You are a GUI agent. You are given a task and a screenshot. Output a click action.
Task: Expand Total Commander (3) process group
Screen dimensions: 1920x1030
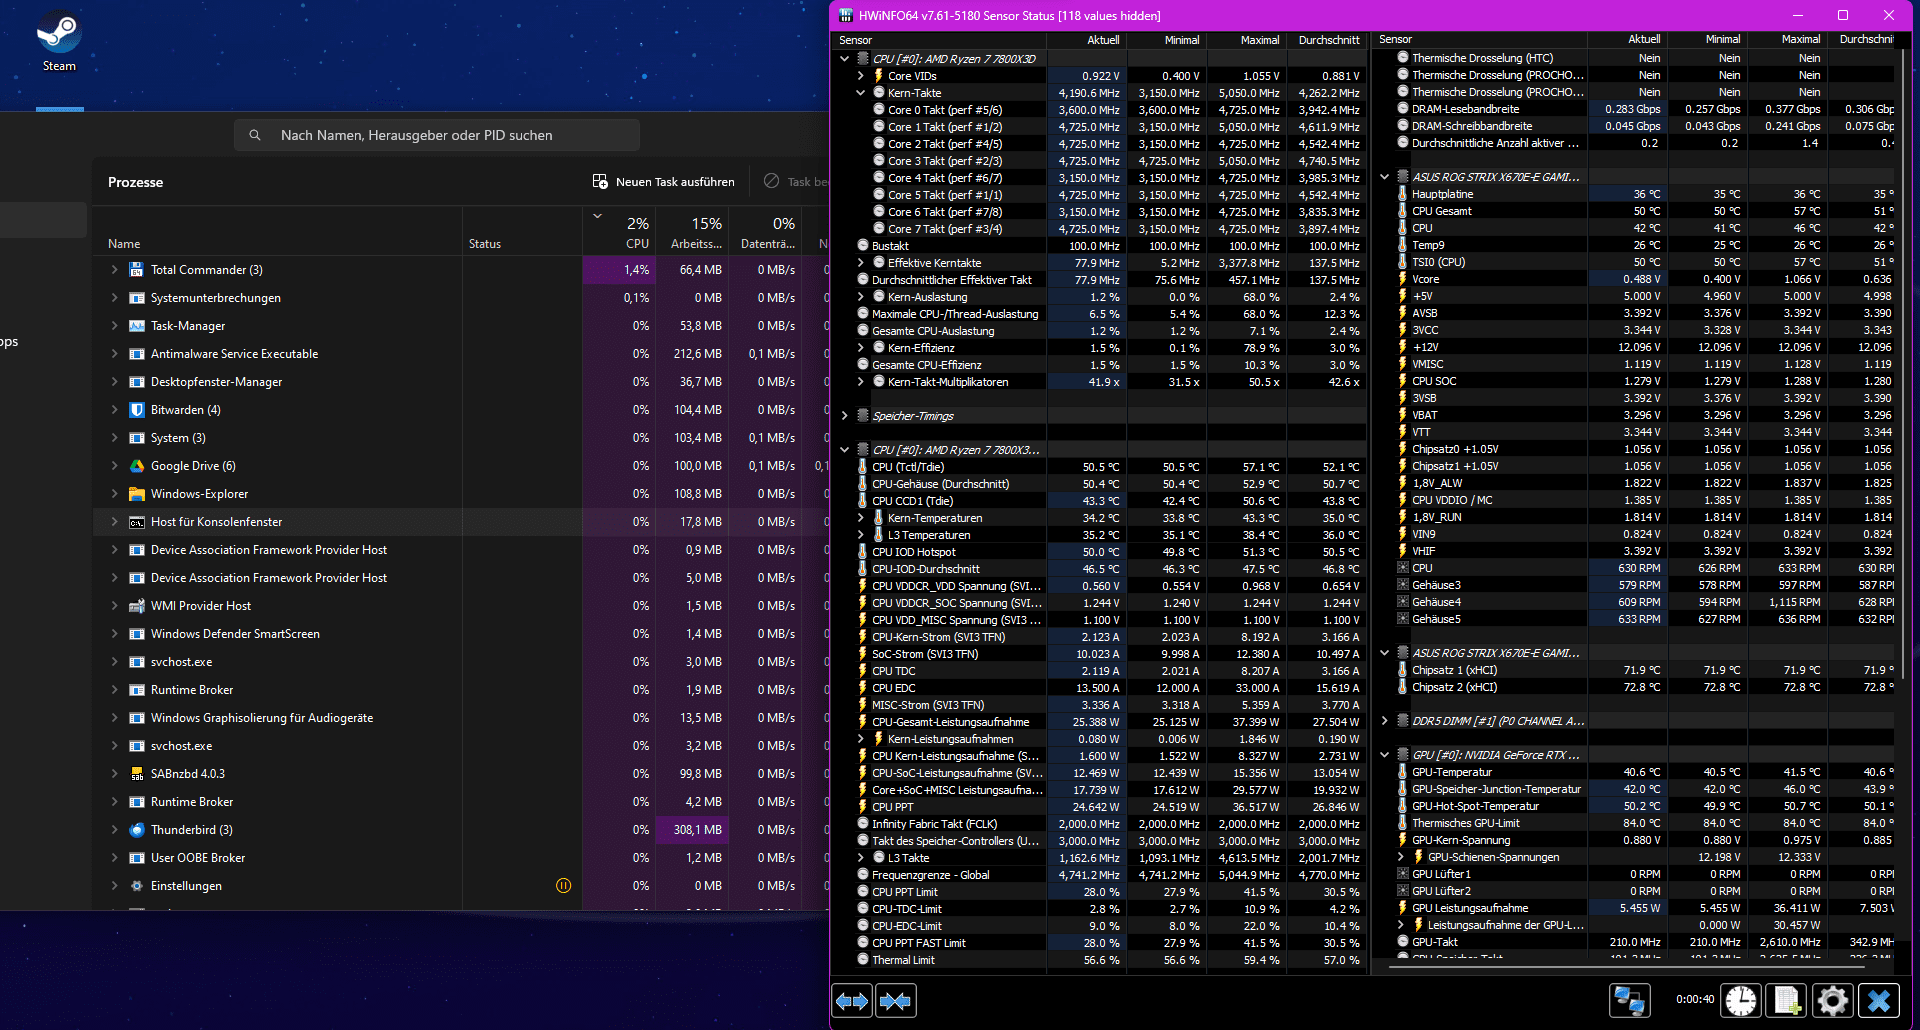coord(114,270)
